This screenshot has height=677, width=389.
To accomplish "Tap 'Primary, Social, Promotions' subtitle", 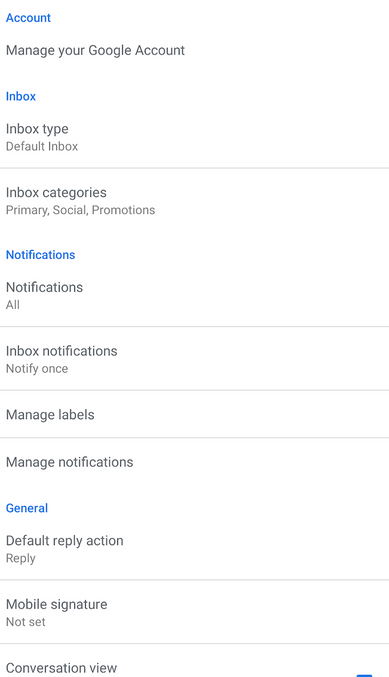I will pyautogui.click(x=80, y=210).
